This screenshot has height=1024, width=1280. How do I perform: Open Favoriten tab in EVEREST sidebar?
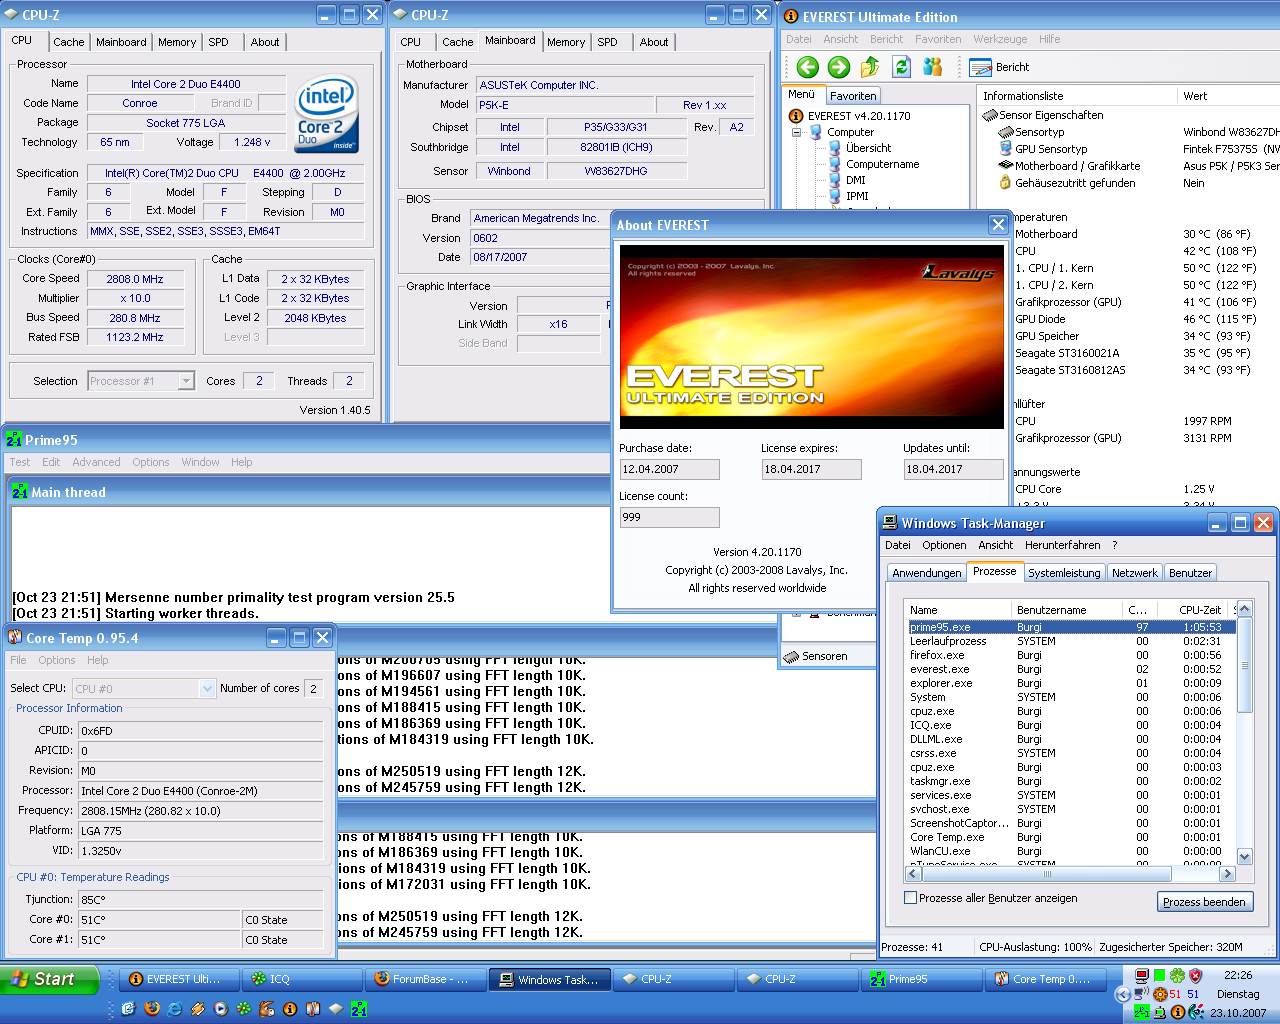(x=853, y=96)
